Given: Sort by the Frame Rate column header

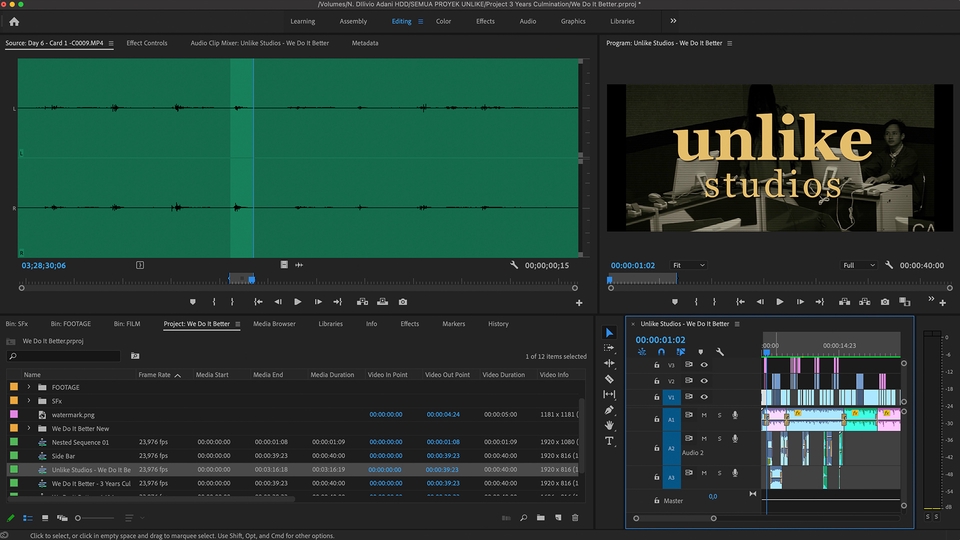Looking at the screenshot, I should [155, 375].
